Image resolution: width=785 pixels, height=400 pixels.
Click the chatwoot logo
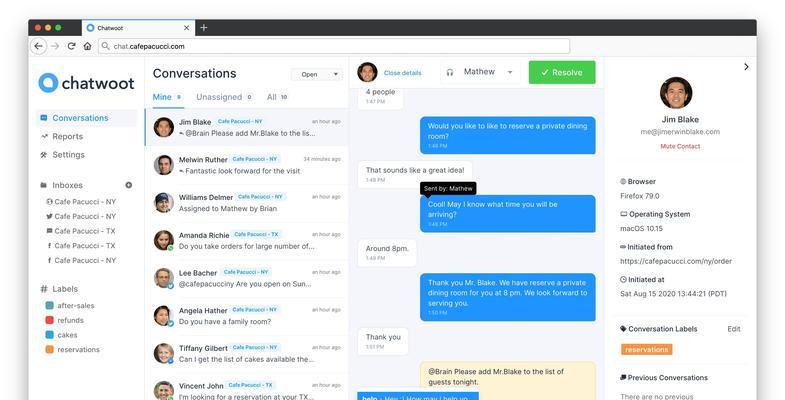click(x=86, y=83)
